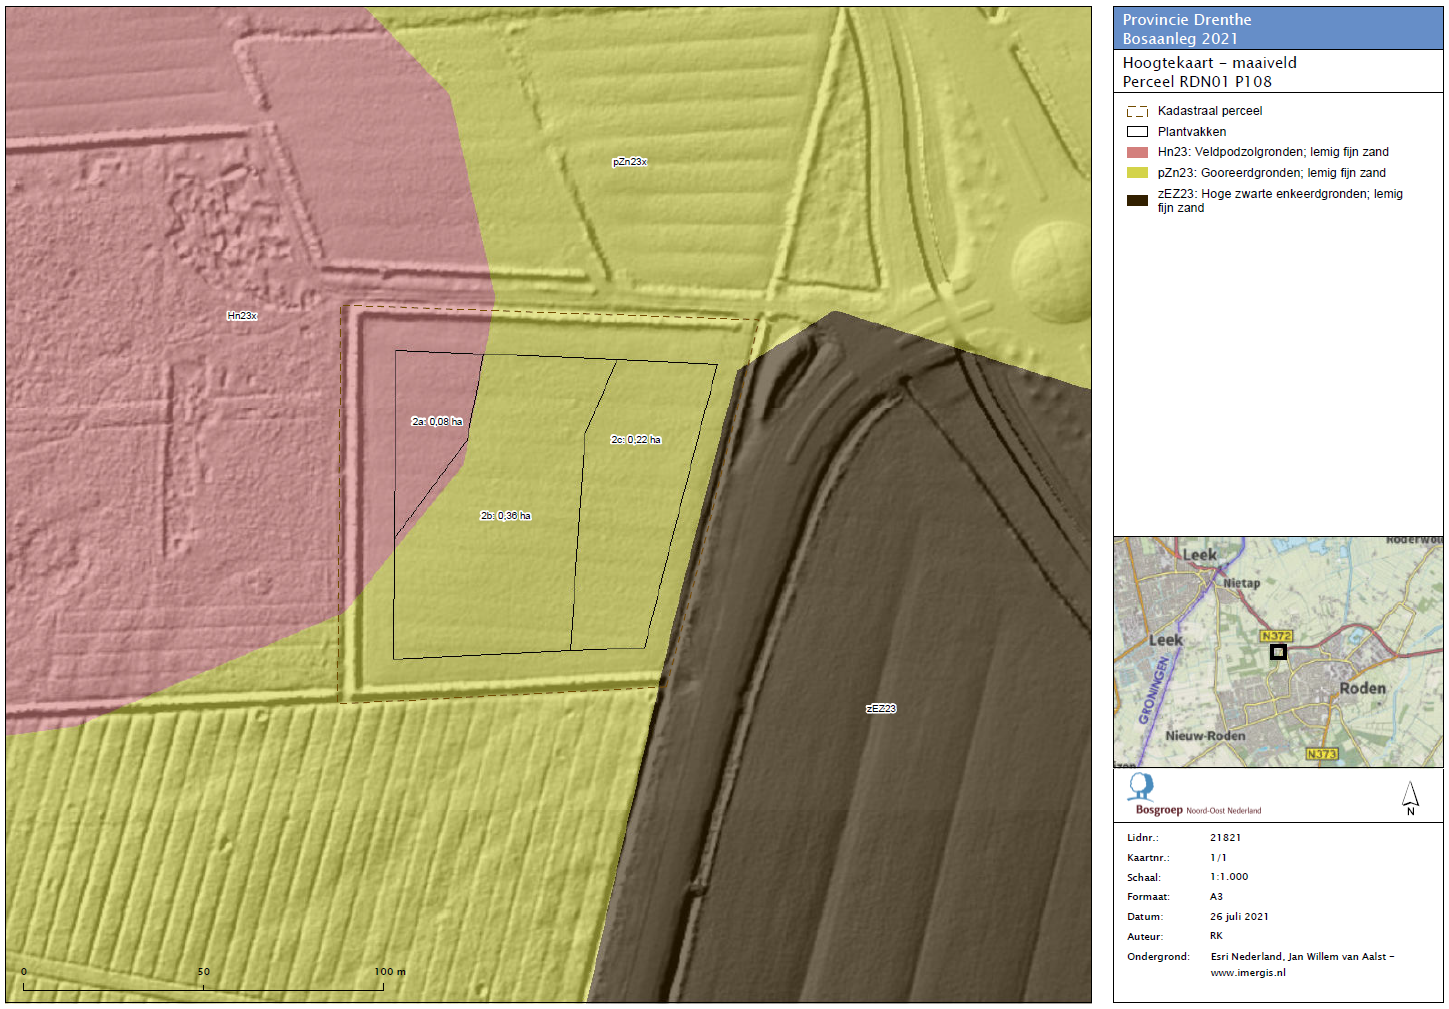Click the Formaat value 'A3'

1216,897
